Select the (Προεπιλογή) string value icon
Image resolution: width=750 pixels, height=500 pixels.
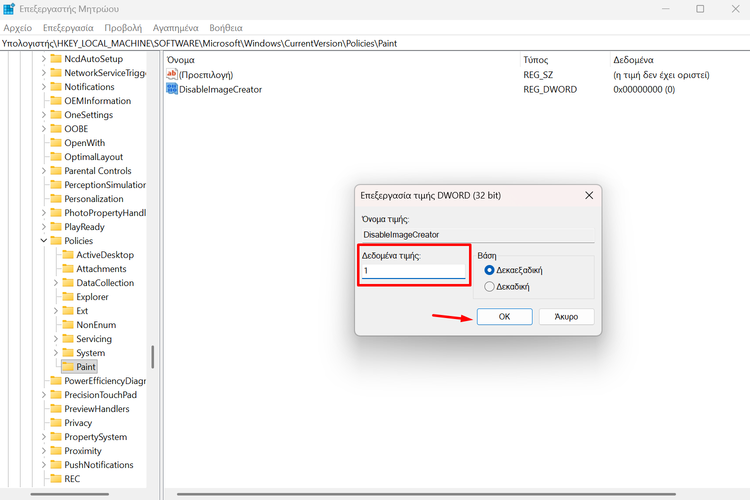[x=172, y=74]
